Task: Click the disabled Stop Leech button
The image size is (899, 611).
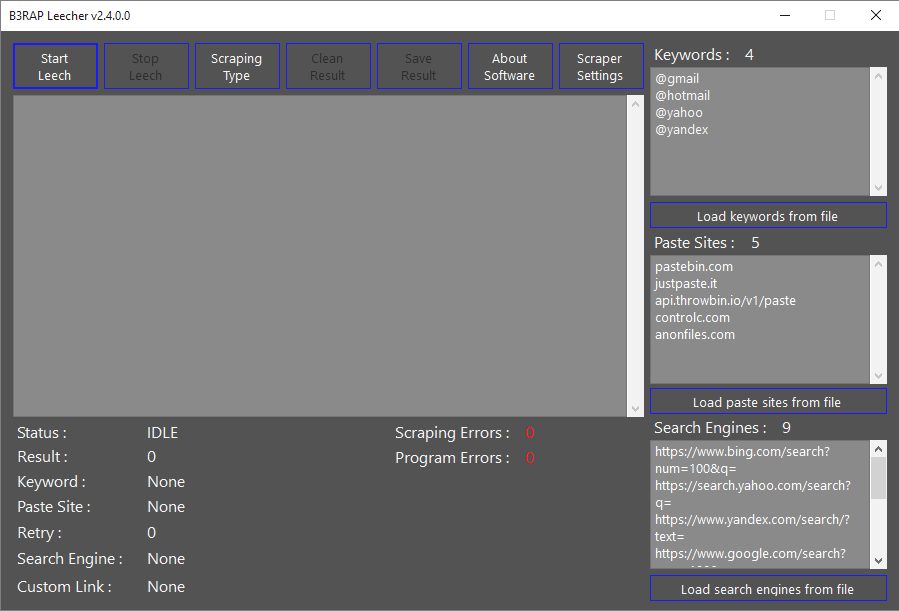Action: coord(146,66)
